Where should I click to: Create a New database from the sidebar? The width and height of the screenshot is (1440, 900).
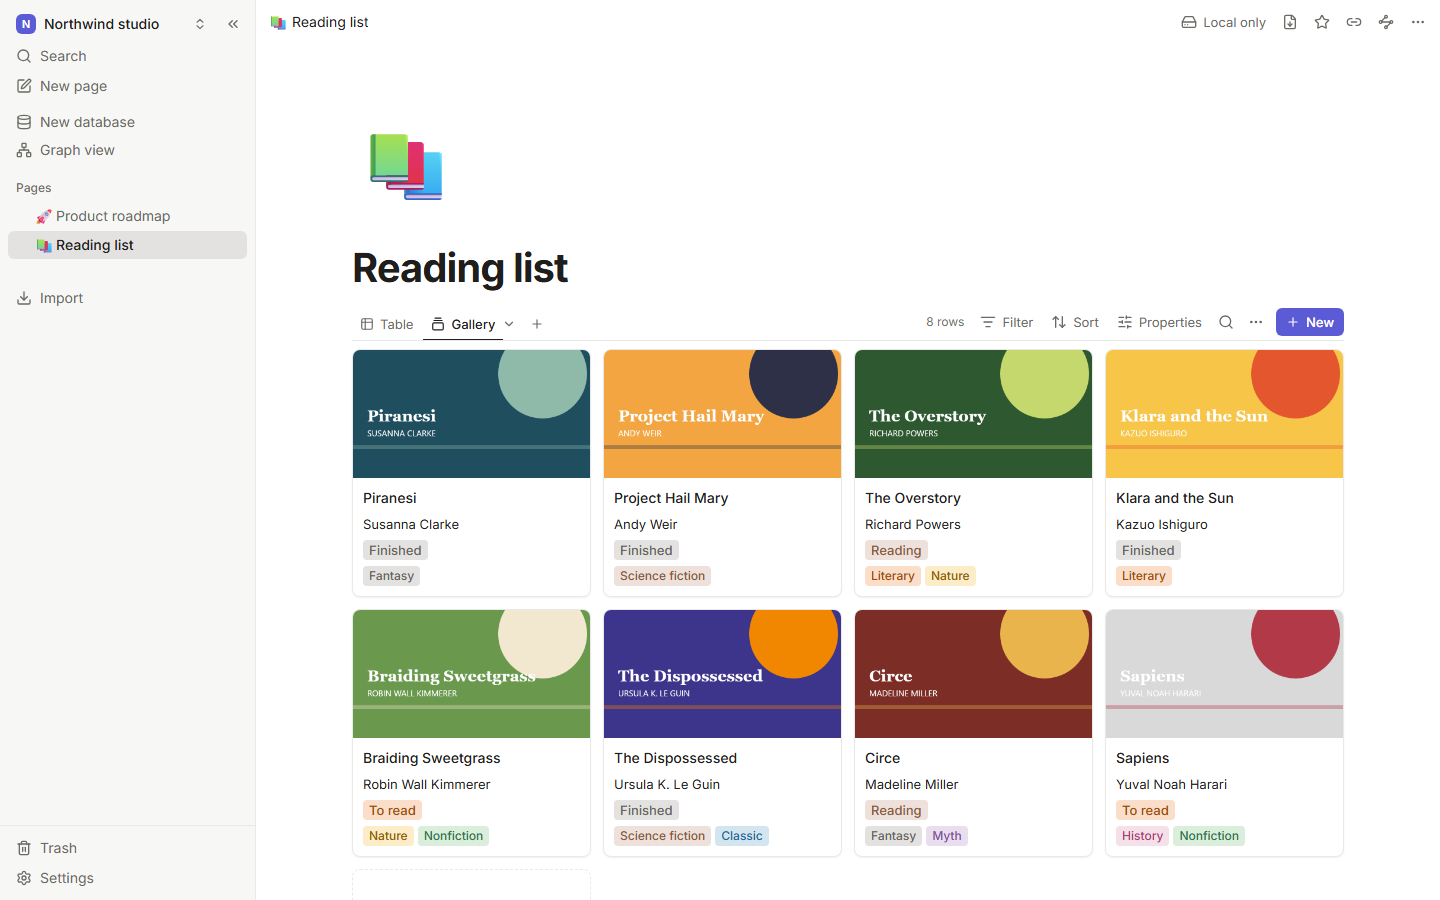[x=127, y=122]
